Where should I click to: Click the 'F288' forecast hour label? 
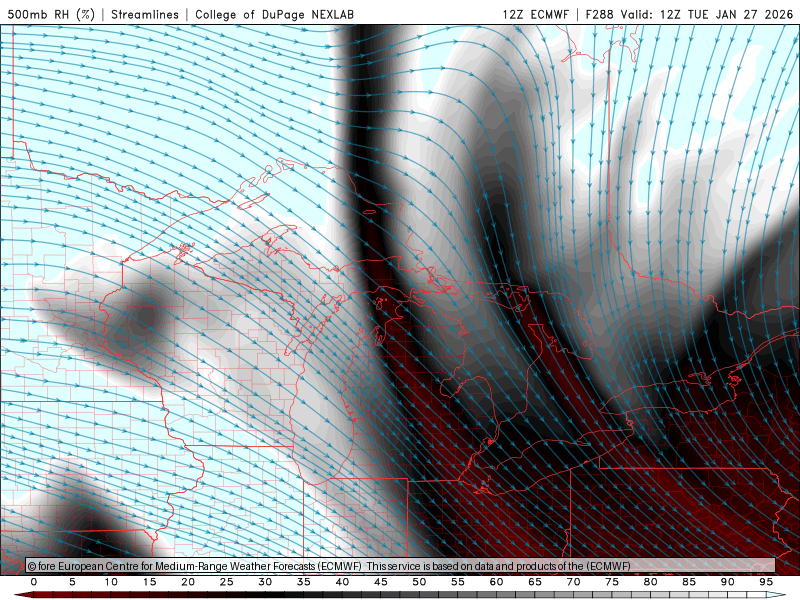click(599, 14)
